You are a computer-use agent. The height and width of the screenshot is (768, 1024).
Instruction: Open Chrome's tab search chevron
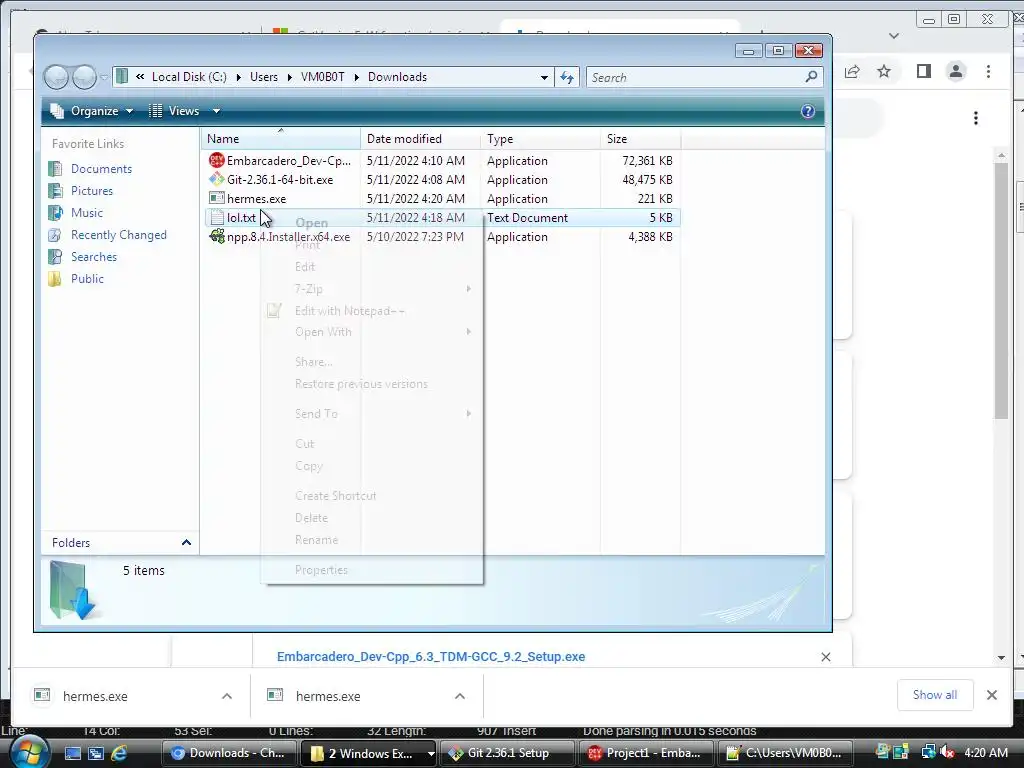point(894,35)
